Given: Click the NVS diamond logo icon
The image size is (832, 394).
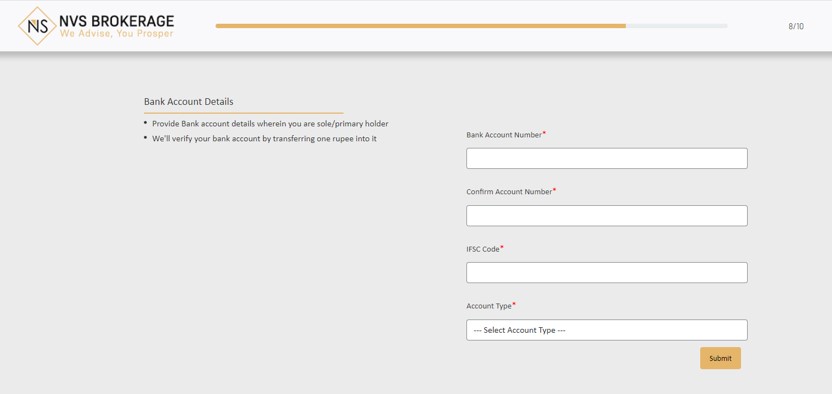Looking at the screenshot, I should tap(37, 26).
